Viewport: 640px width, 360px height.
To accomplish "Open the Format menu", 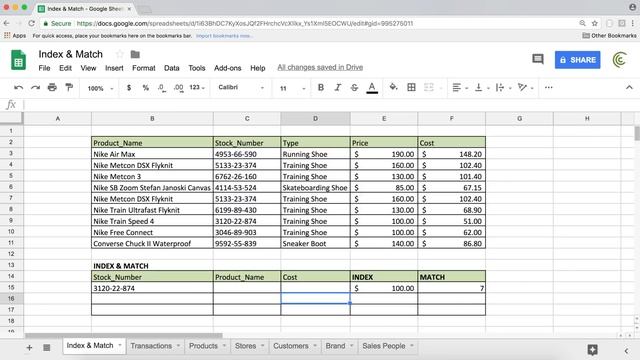I will (x=144, y=68).
